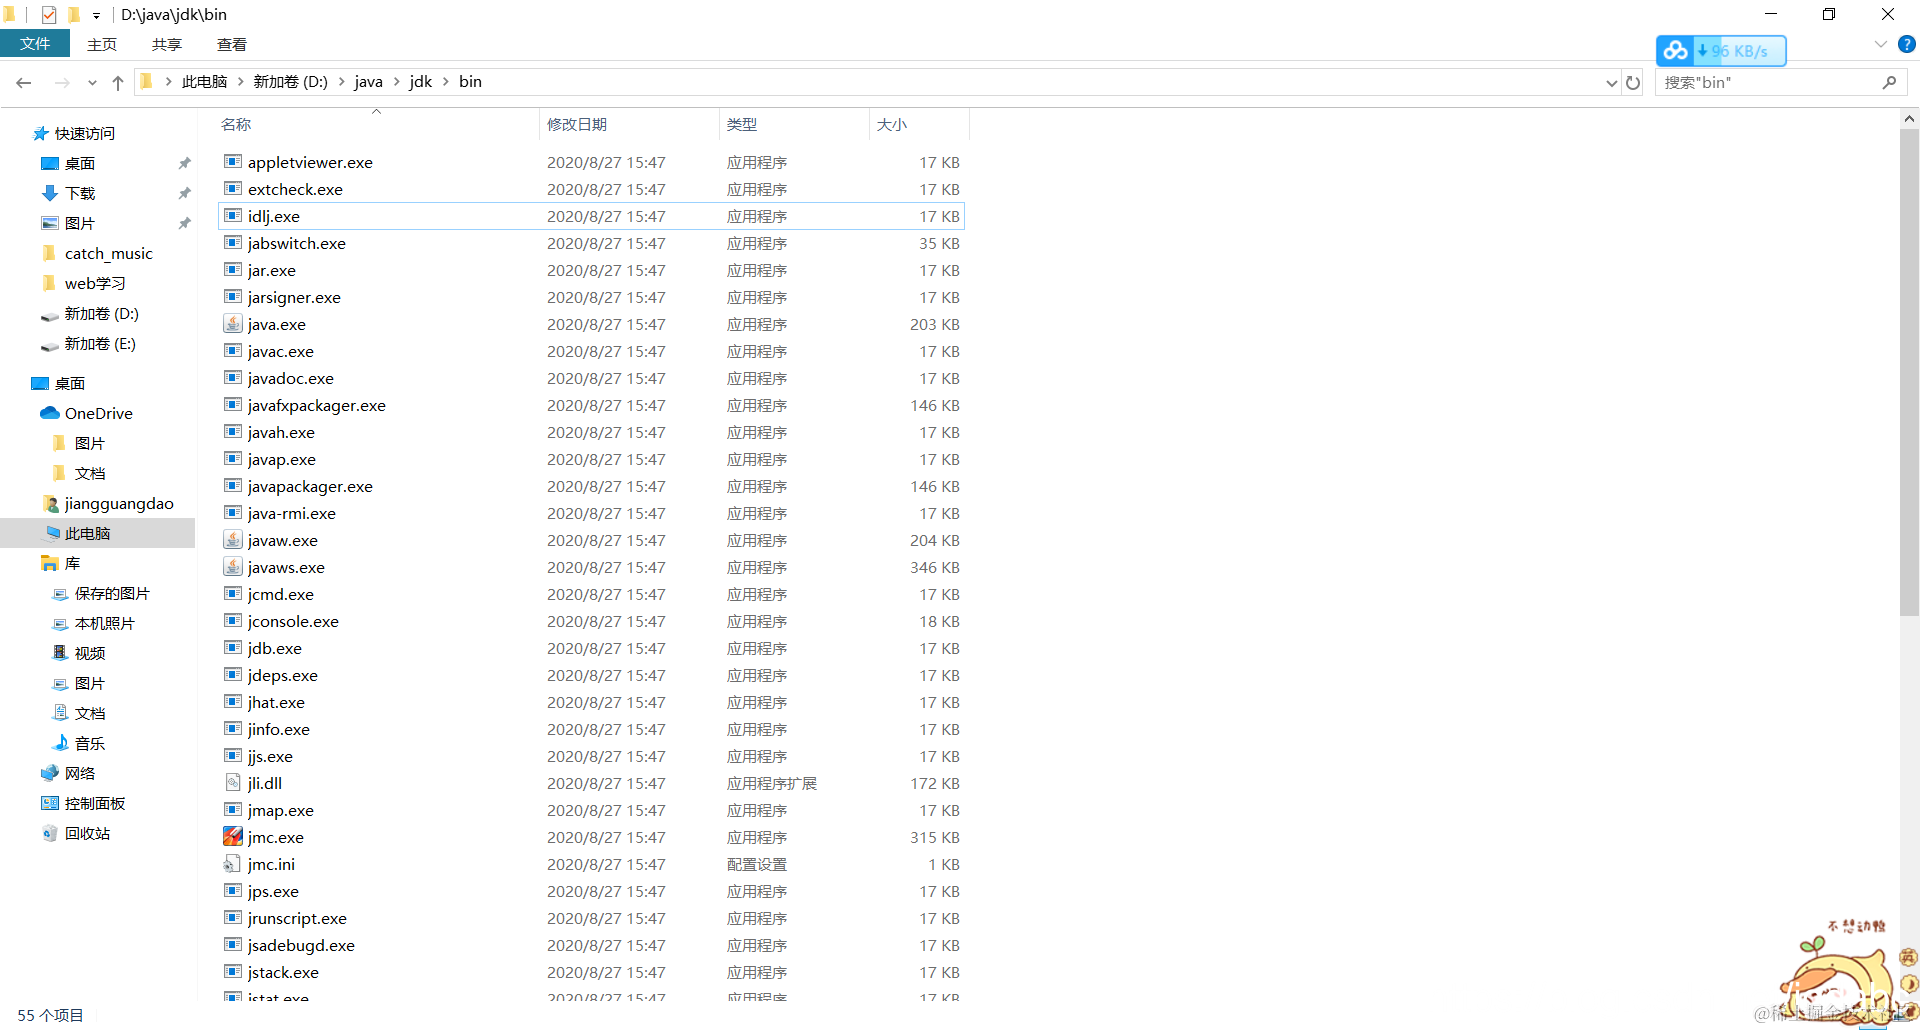Click the chevron after 新加卷 (D:) breadcrumb

tap(342, 82)
